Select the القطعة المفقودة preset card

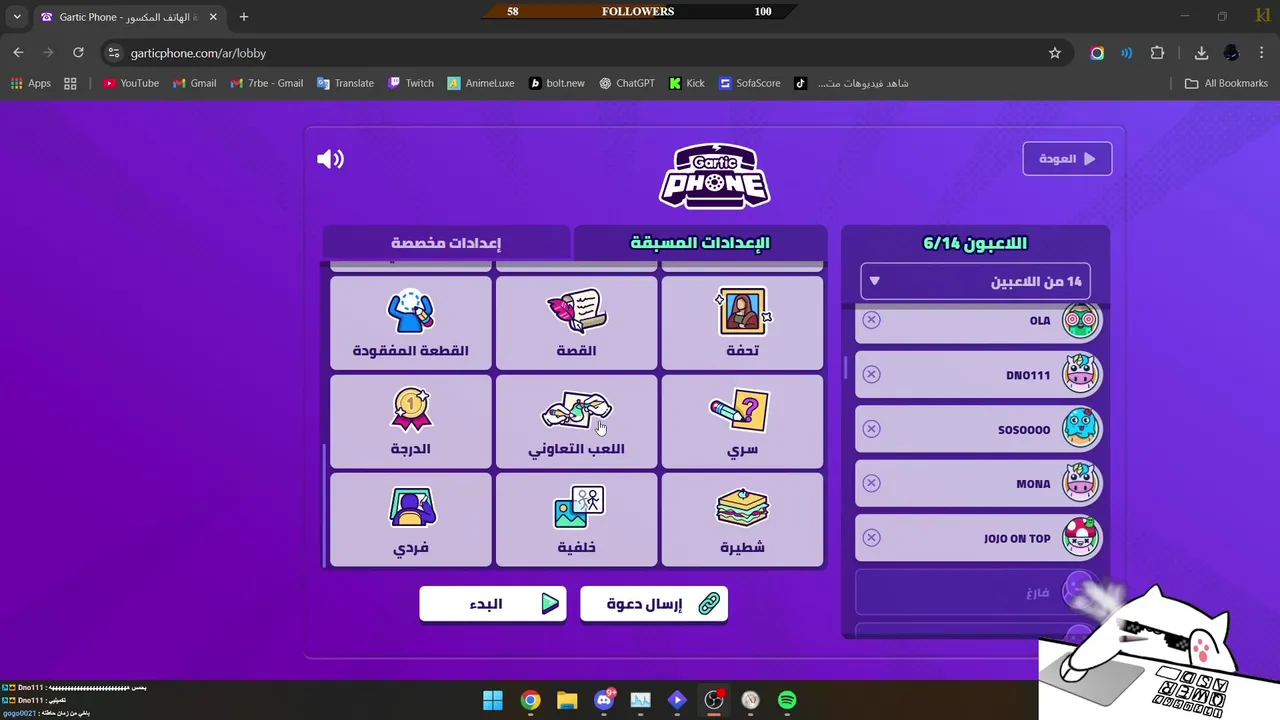point(410,322)
